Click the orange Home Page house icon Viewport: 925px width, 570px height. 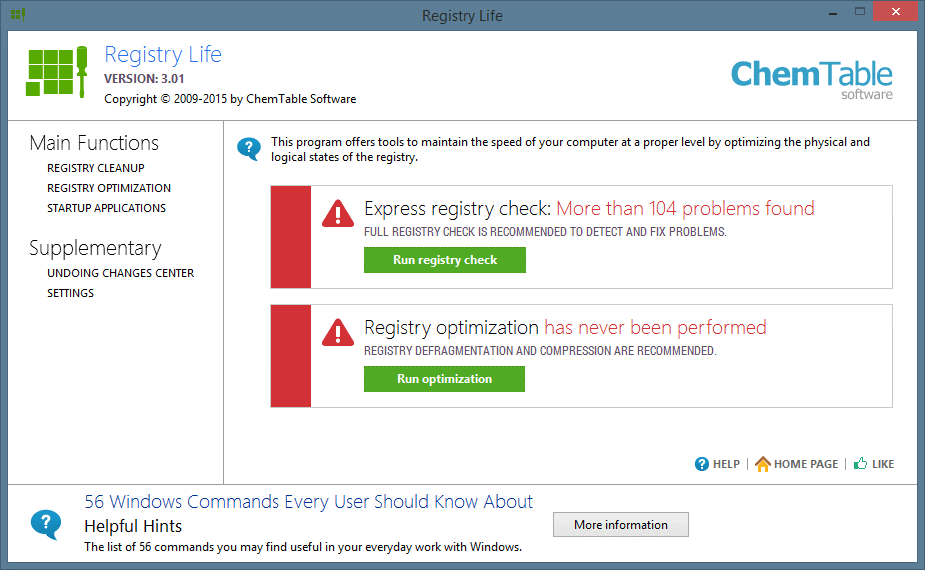(x=763, y=464)
